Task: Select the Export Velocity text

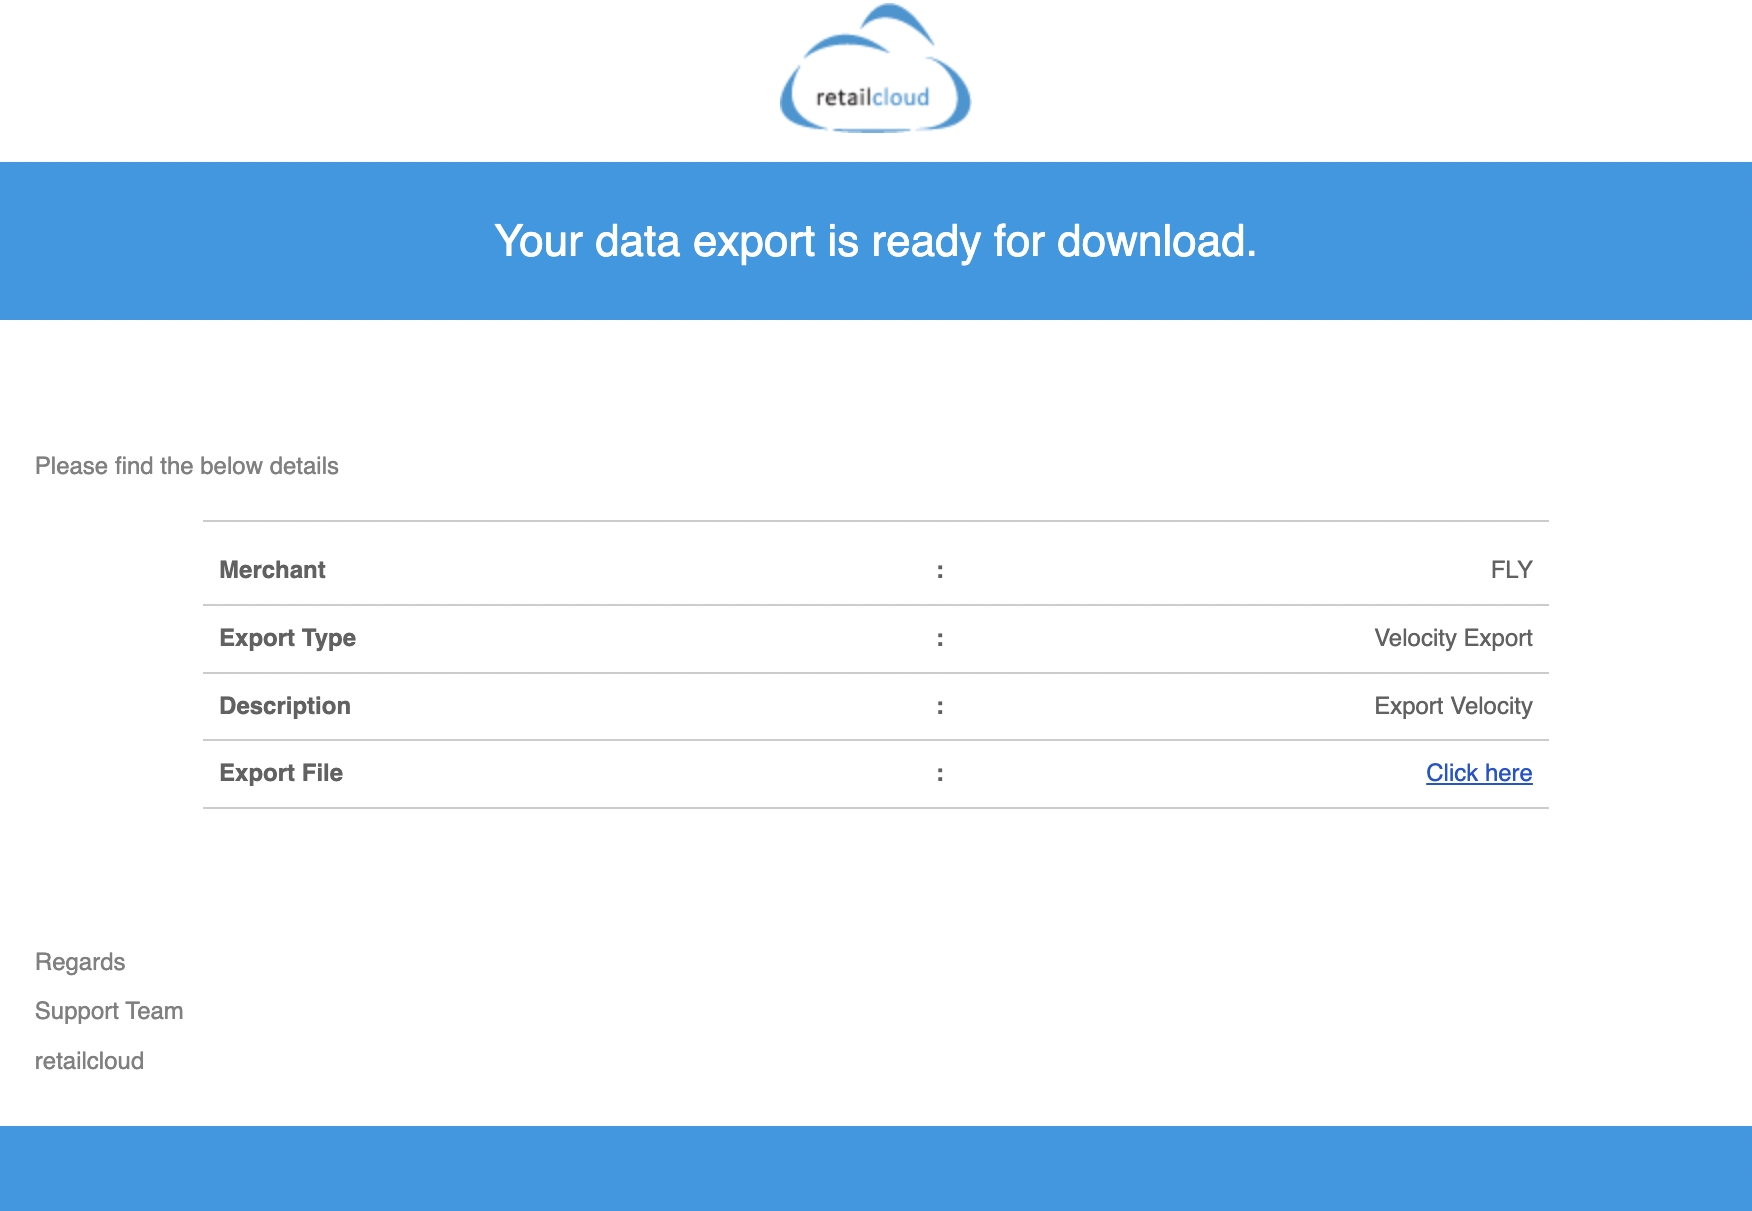Action: (1452, 705)
